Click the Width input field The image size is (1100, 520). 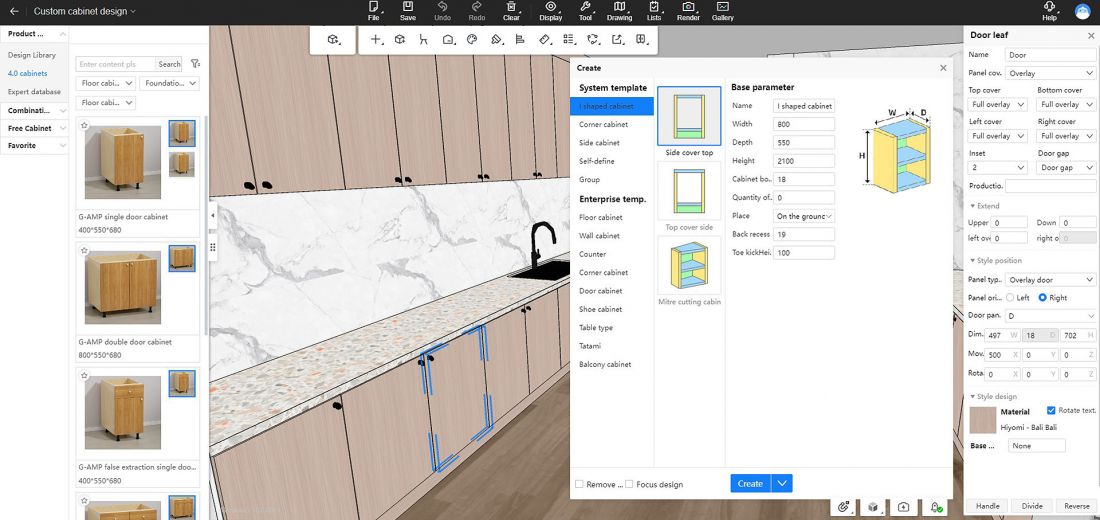(x=804, y=124)
